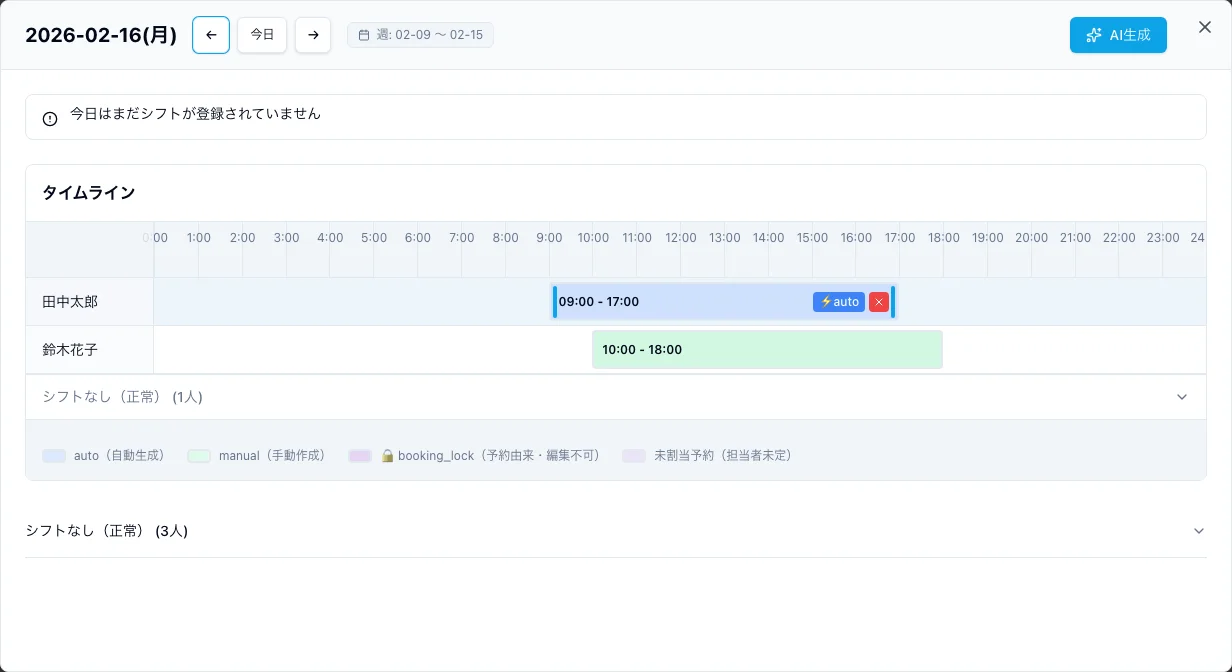Click the AI生成 button
1232x672 pixels.
1117,35
